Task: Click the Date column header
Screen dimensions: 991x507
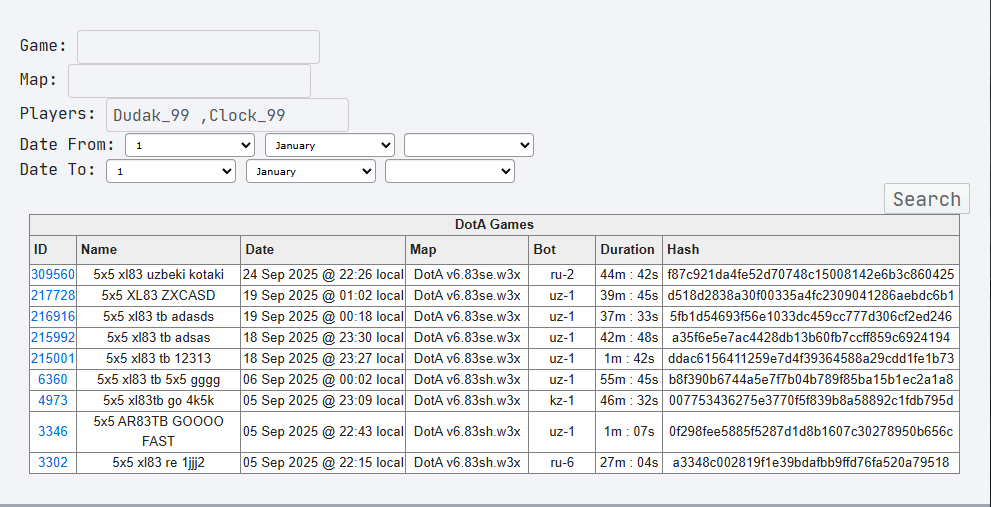Action: pos(323,250)
